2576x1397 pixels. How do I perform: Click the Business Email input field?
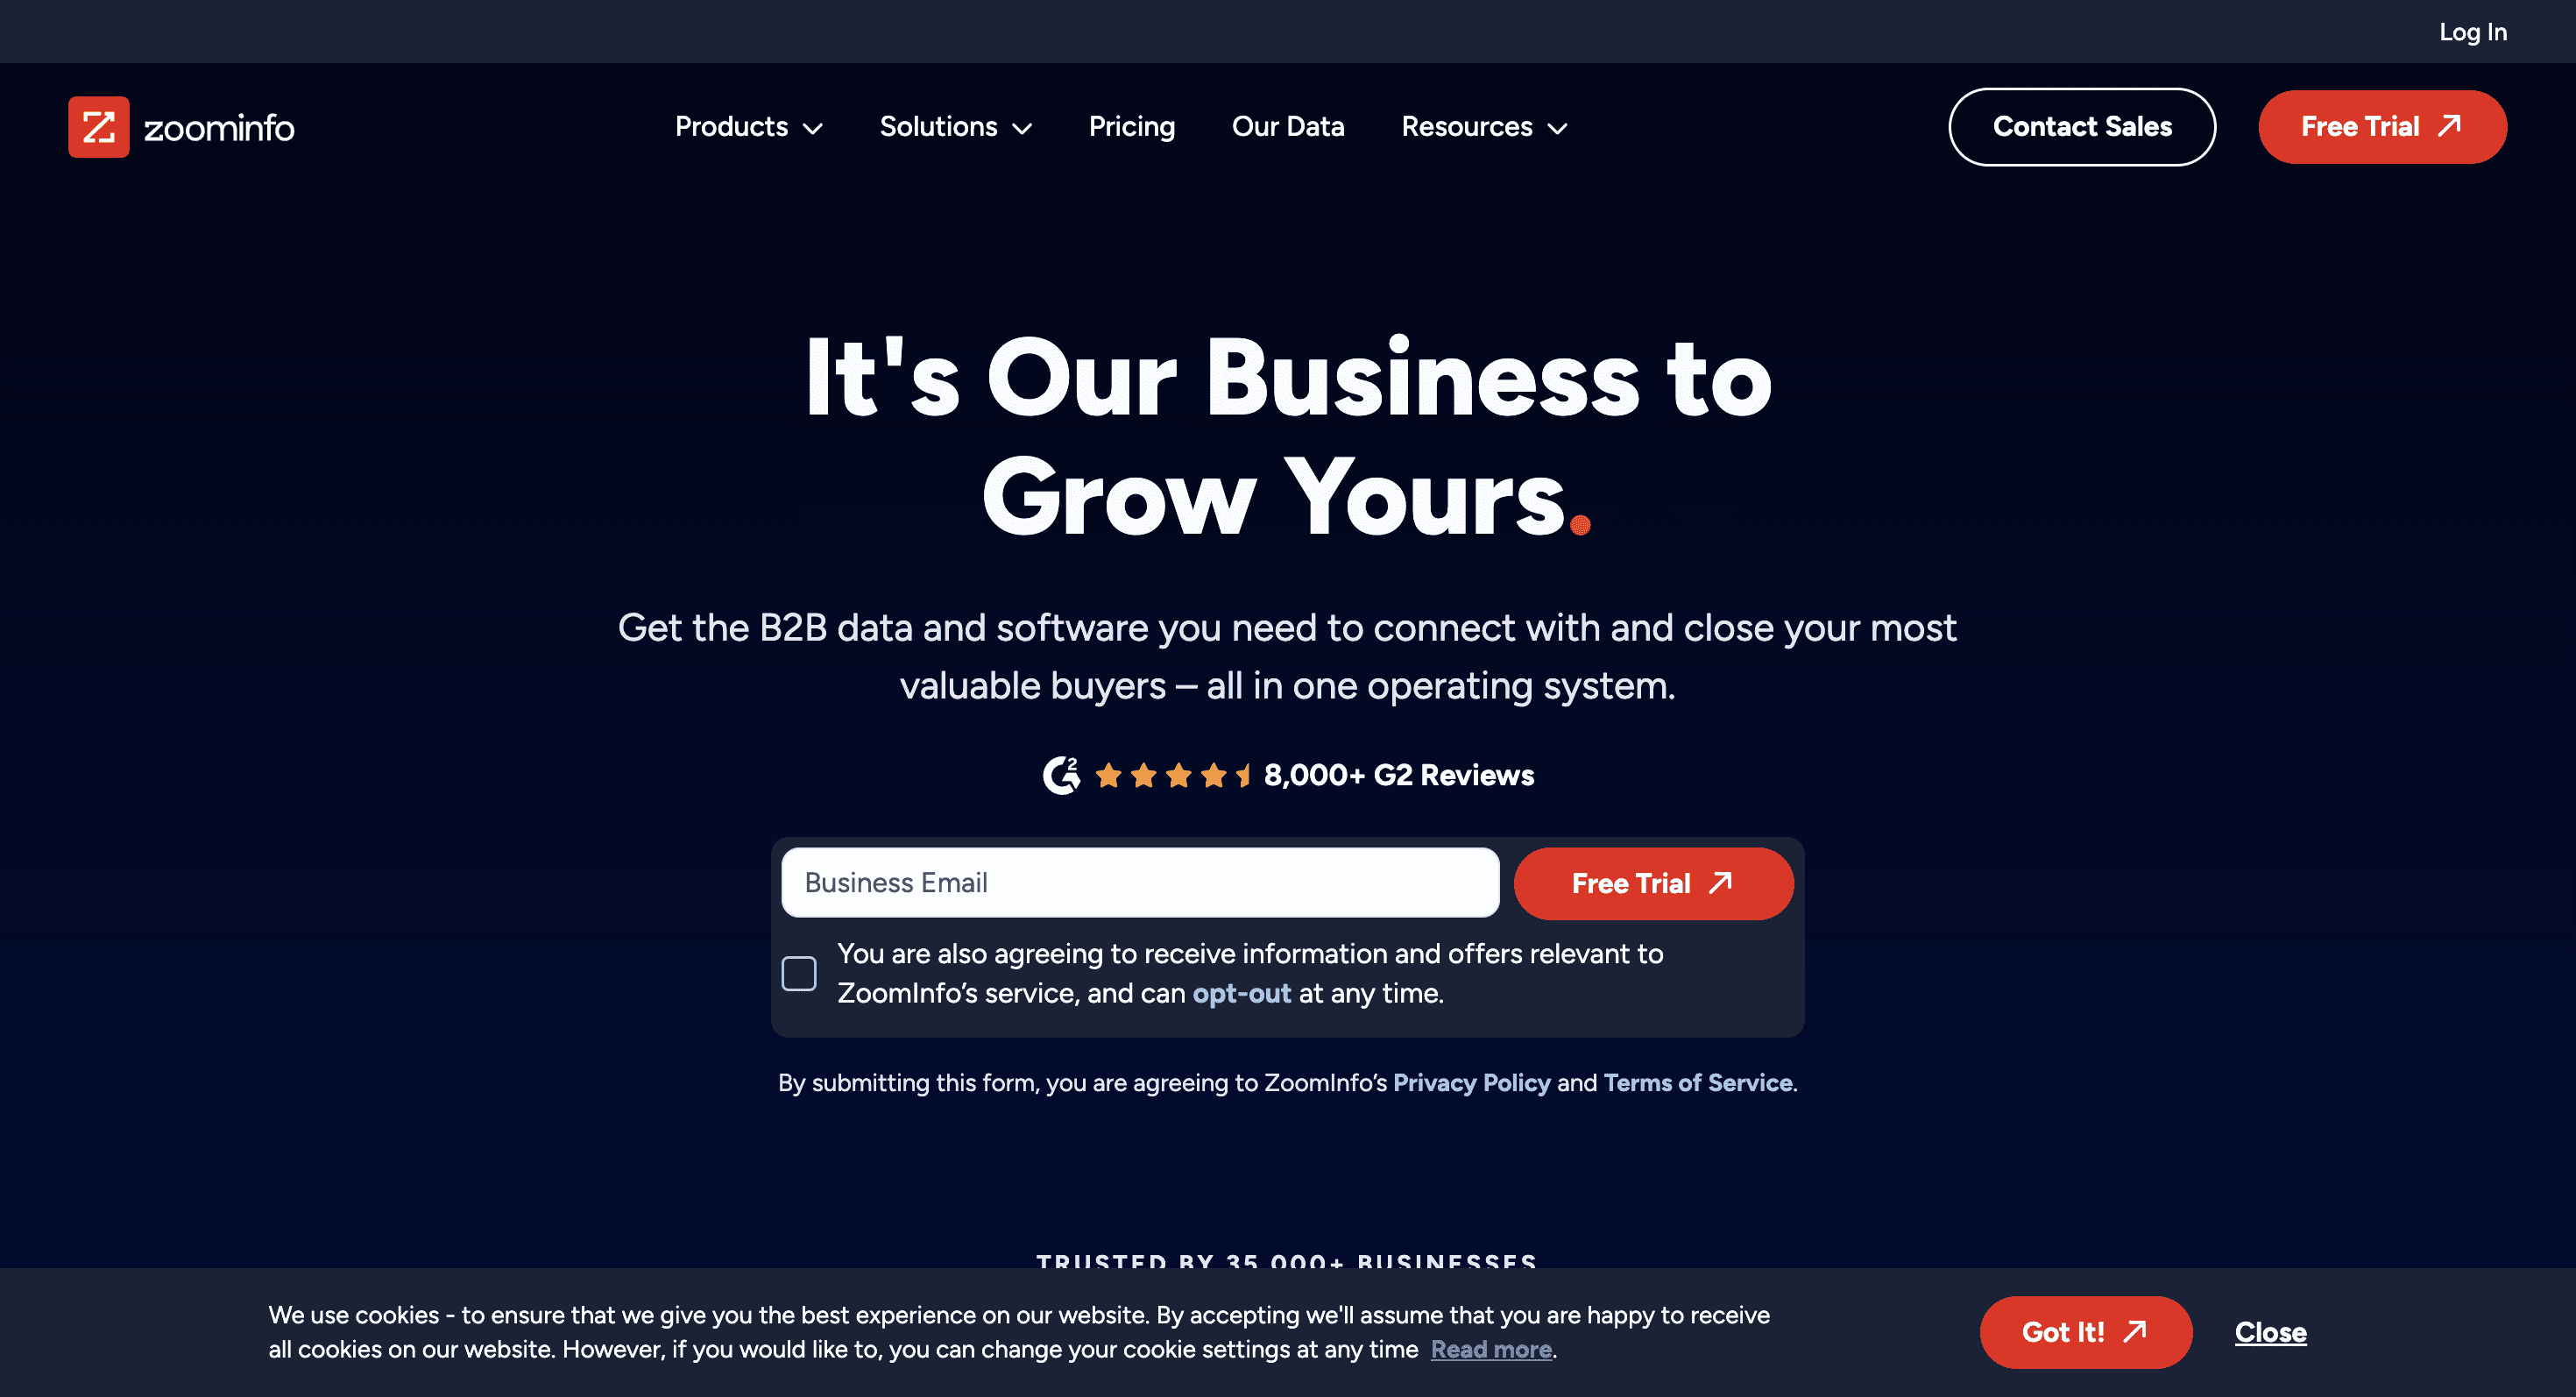coord(1140,883)
